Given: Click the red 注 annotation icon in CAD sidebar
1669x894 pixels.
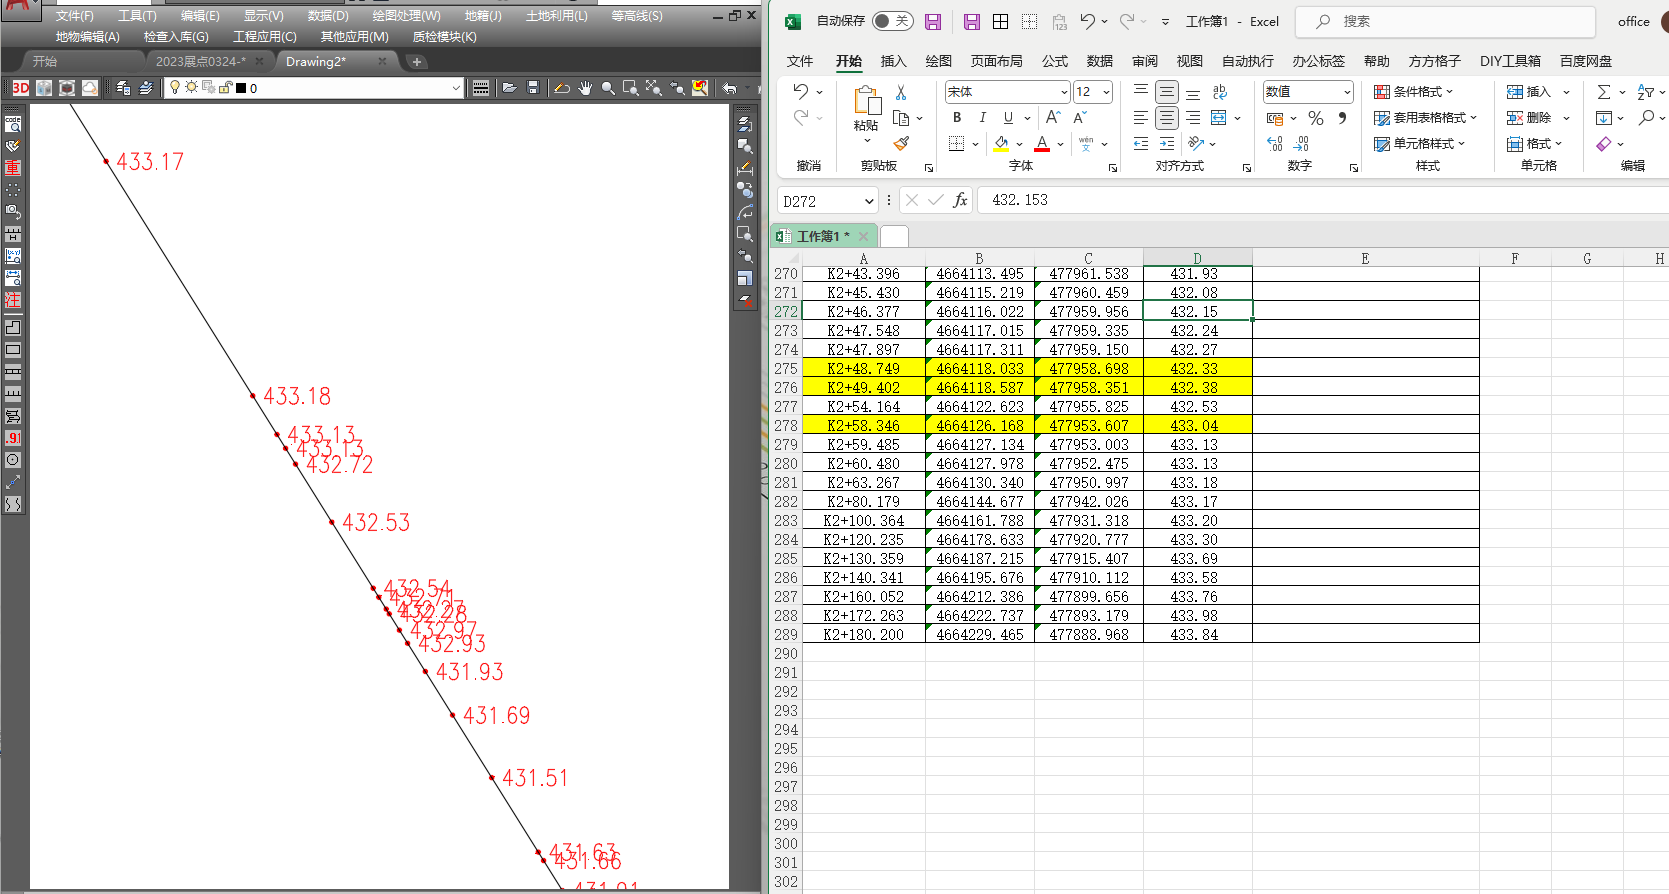Looking at the screenshot, I should coord(13,300).
